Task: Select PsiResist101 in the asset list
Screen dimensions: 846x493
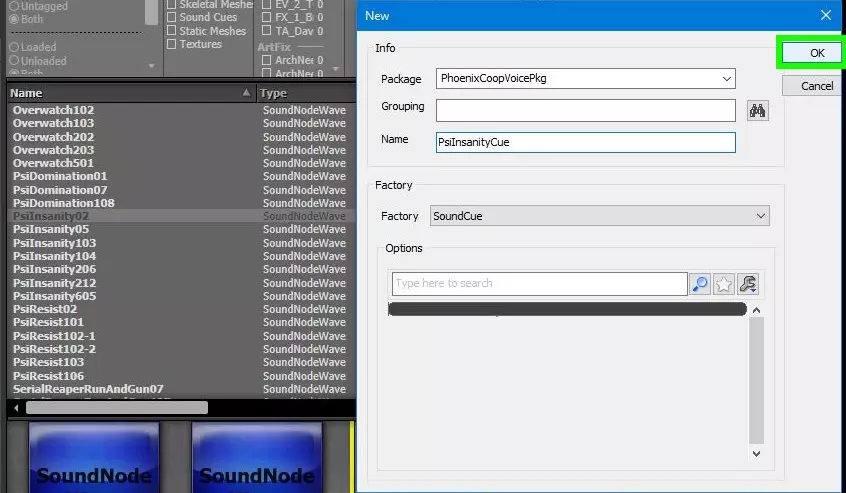Action: pyautogui.click(x=48, y=322)
